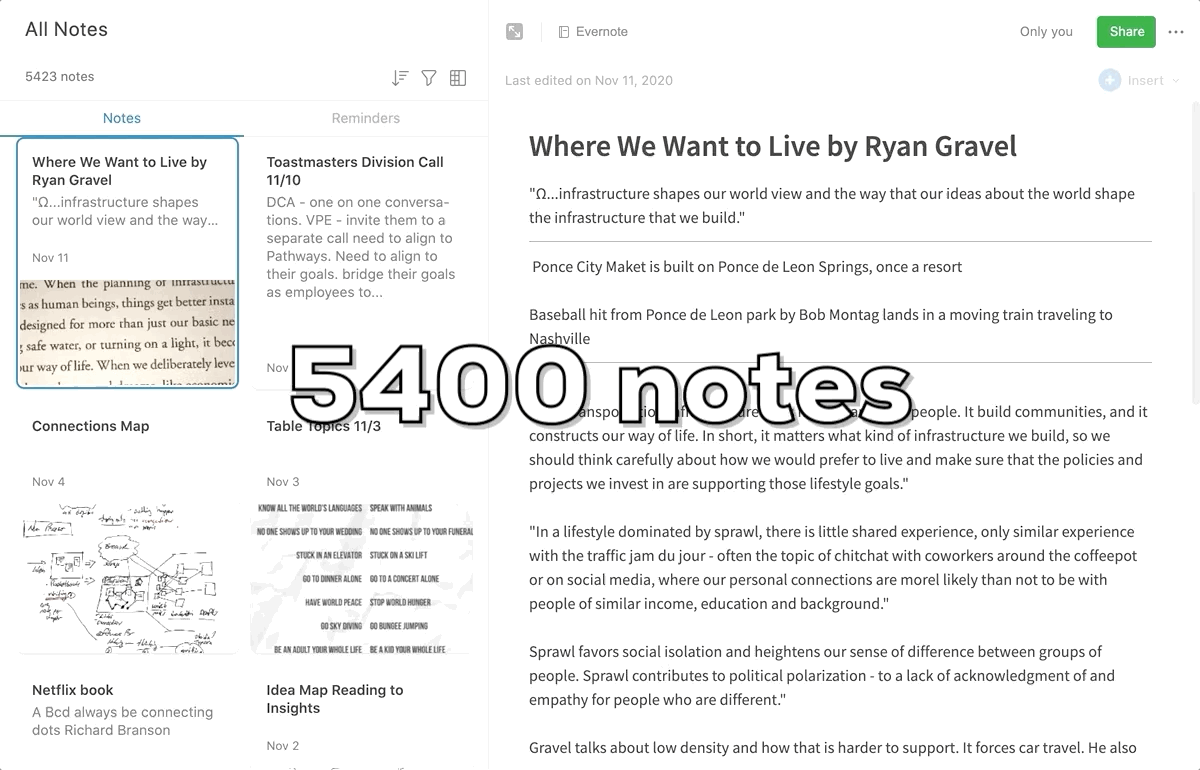The image size is (1200, 770).
Task: Open the more actions ellipsis menu
Action: 1175,32
